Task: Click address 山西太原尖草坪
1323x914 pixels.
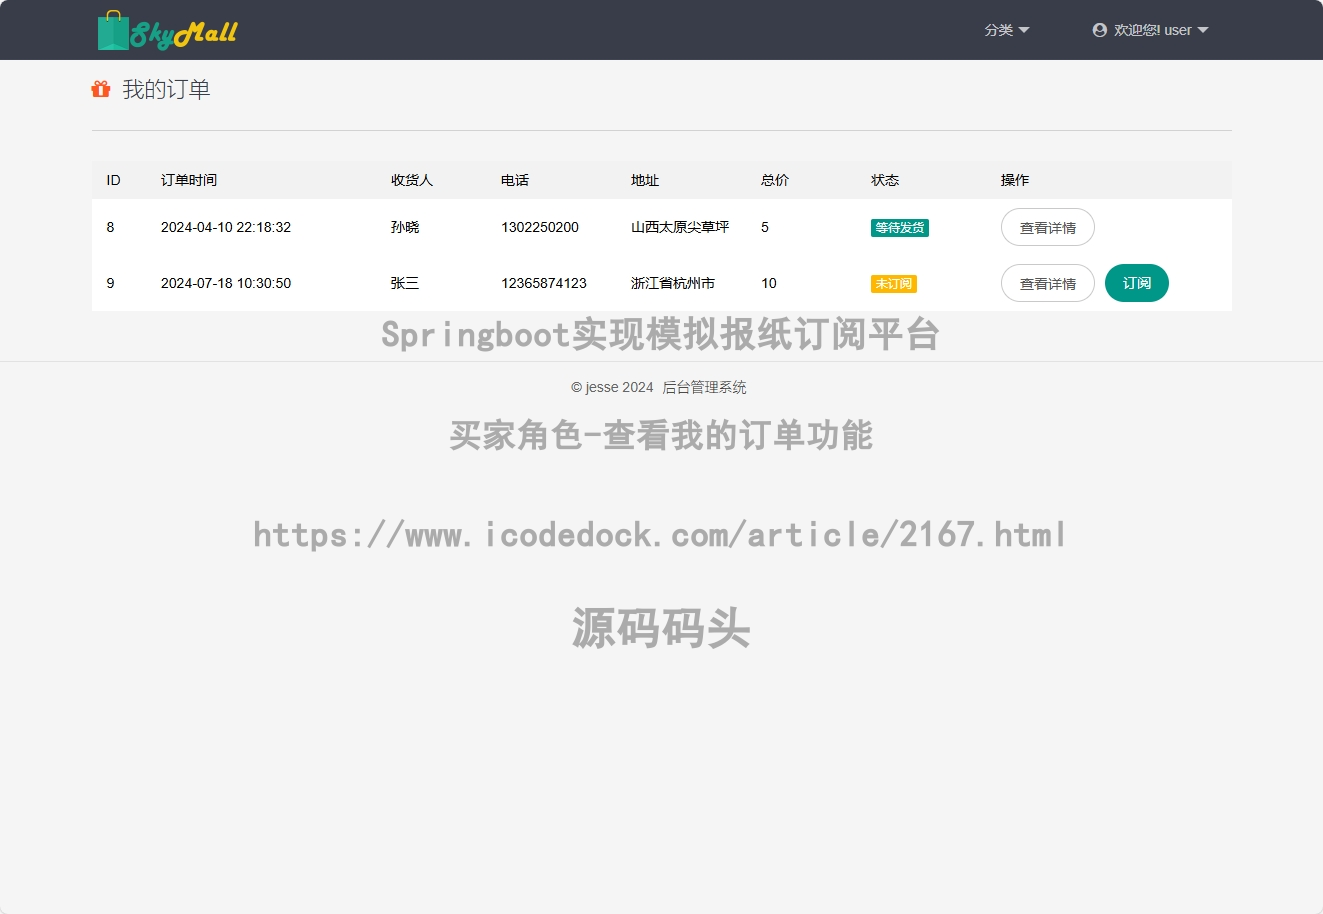Action: [680, 227]
